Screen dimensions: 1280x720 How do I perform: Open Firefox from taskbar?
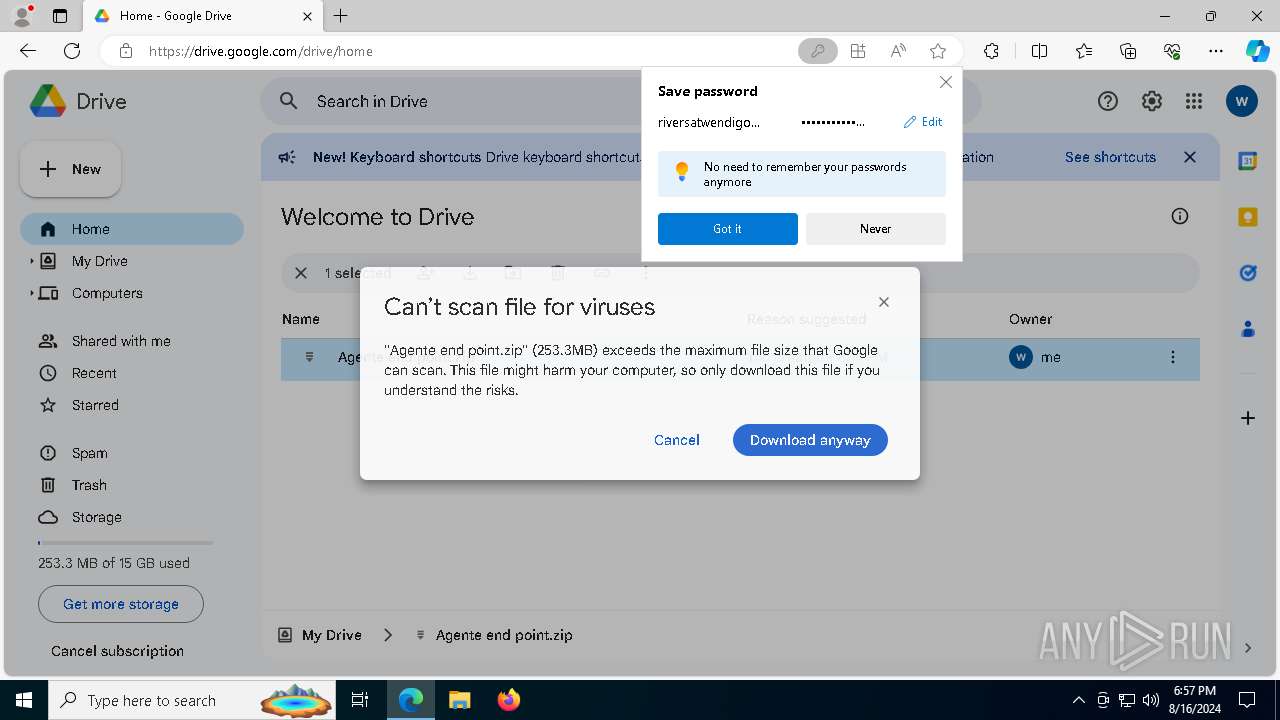[x=509, y=700]
